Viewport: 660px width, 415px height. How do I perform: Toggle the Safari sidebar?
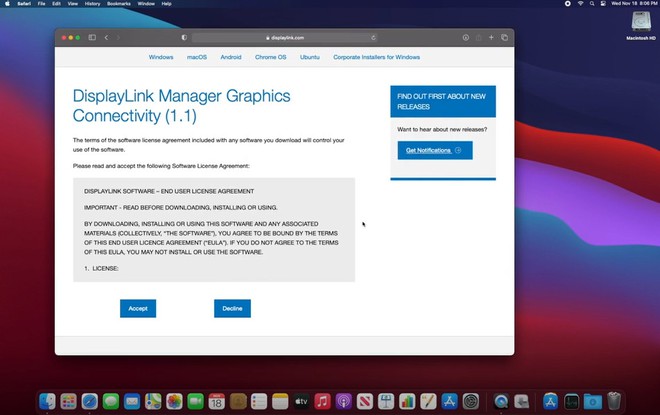(x=92, y=37)
